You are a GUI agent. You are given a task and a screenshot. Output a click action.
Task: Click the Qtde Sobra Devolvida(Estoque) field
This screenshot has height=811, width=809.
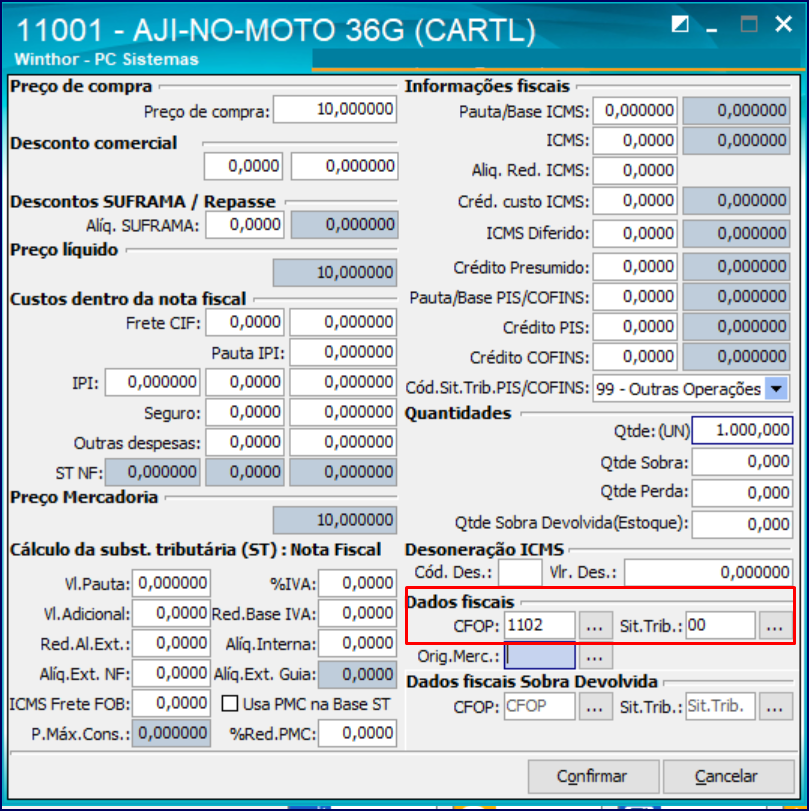tap(742, 524)
